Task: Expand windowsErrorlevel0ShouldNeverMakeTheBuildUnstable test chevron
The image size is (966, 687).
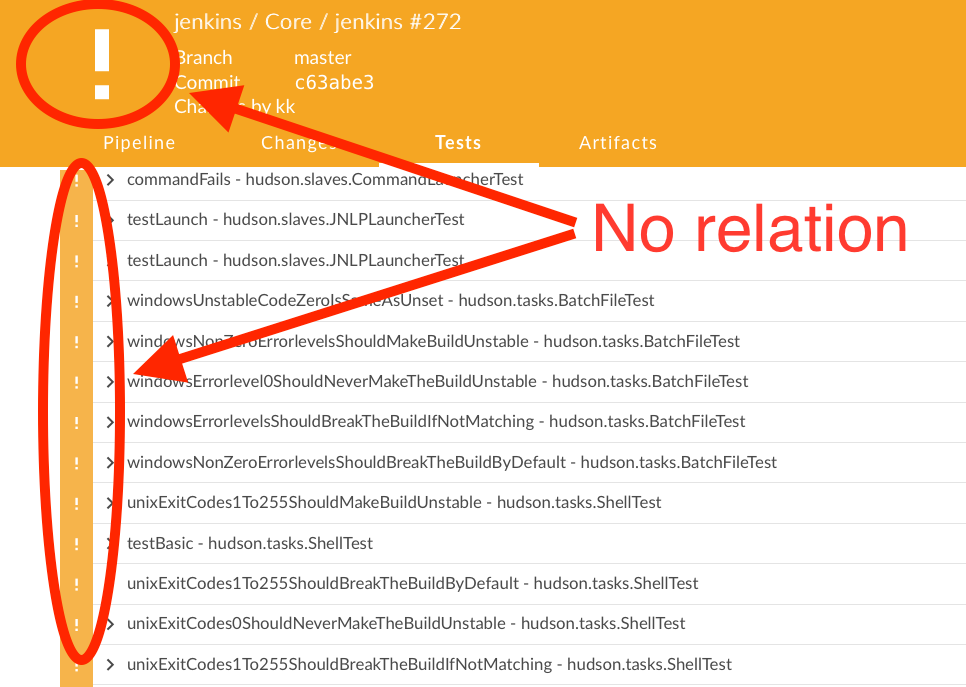Action: [x=110, y=382]
